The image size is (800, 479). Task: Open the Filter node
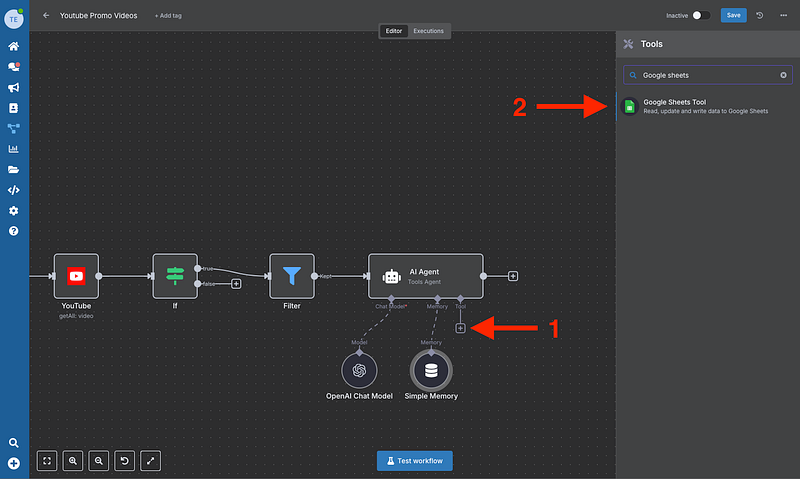tap(292, 276)
